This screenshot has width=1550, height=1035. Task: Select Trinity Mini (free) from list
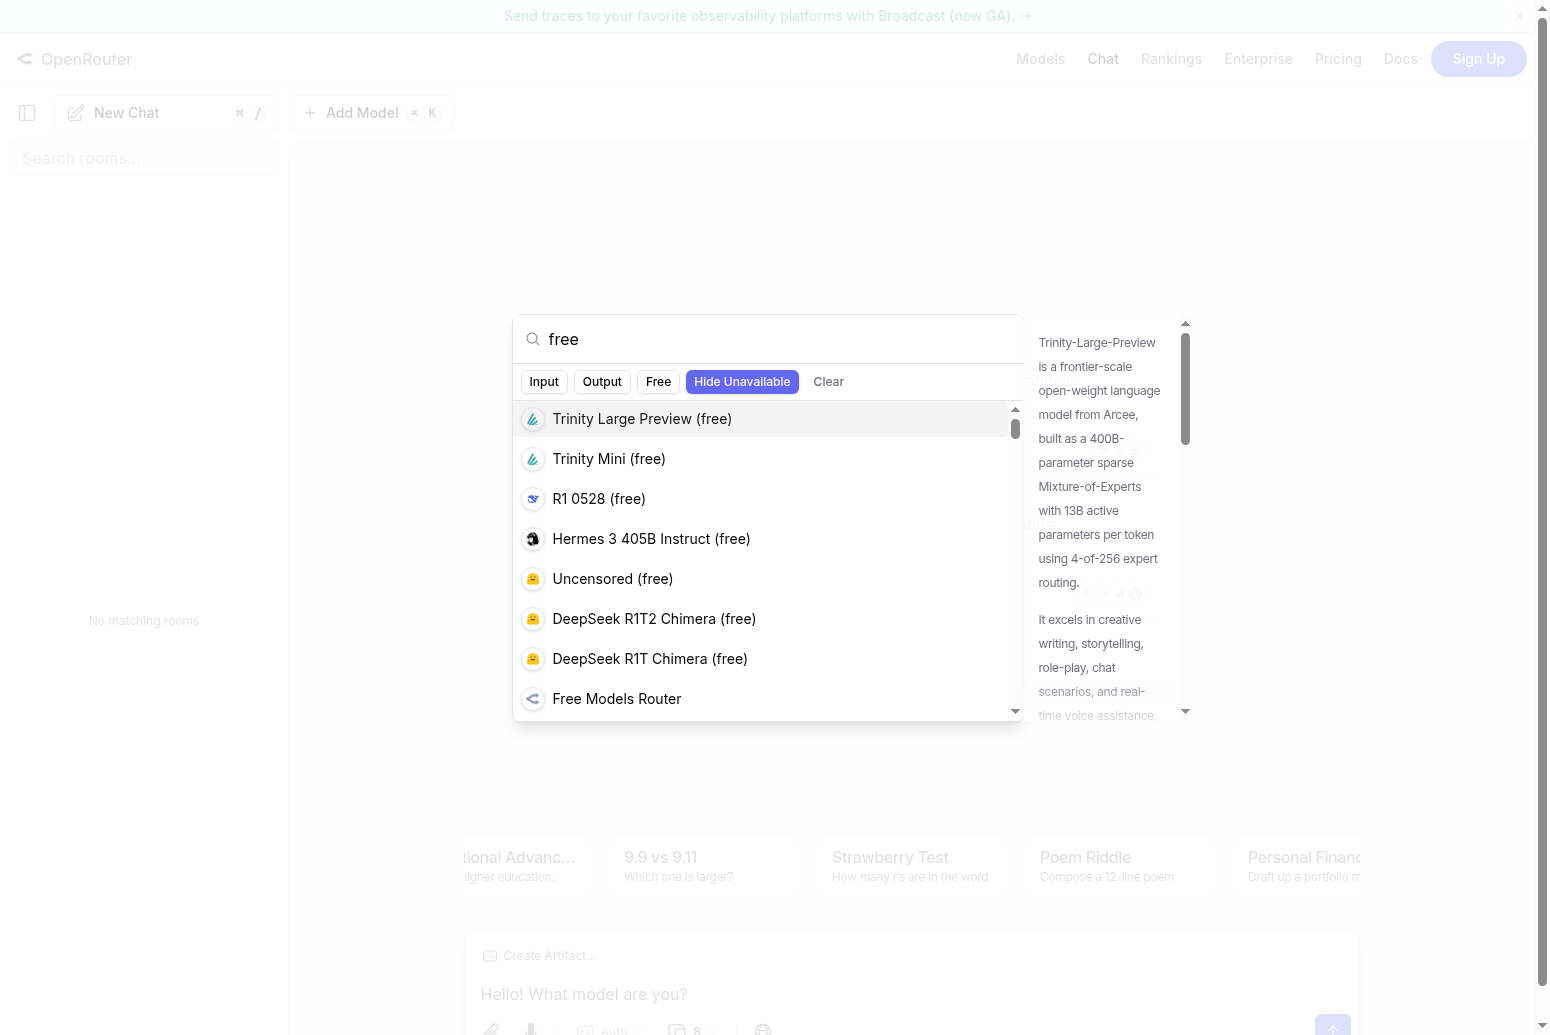[608, 459]
